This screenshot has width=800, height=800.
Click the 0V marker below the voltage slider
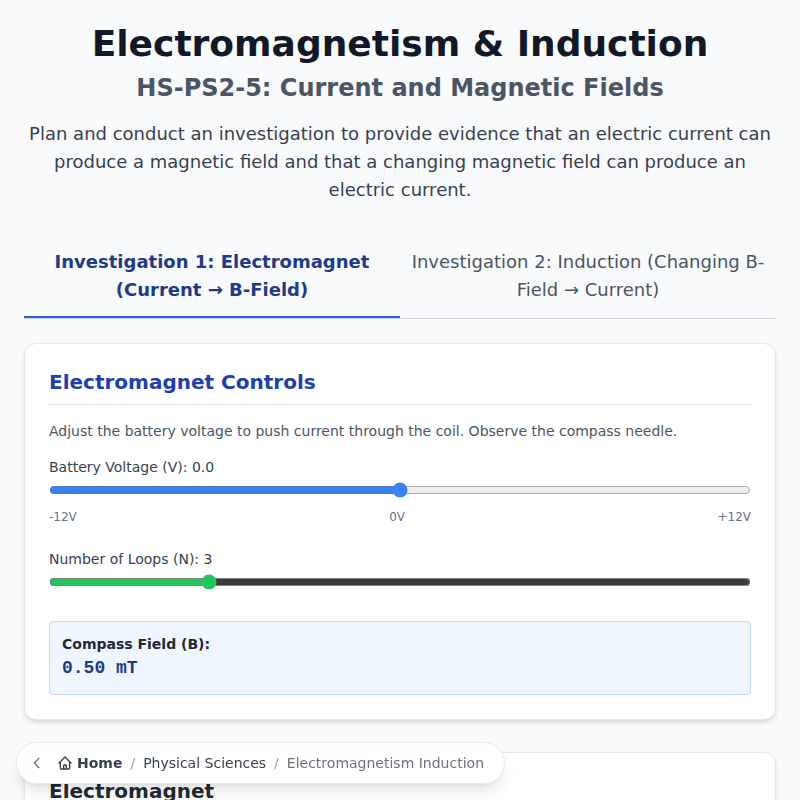point(398,517)
